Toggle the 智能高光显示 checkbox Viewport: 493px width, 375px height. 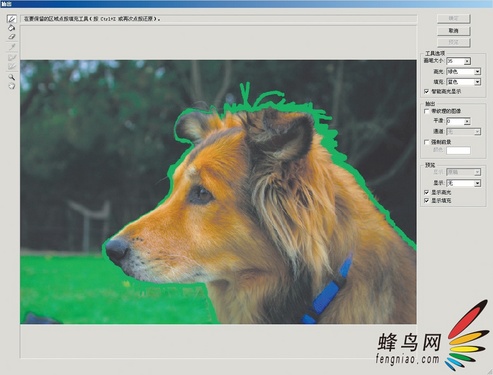pyautogui.click(x=426, y=91)
